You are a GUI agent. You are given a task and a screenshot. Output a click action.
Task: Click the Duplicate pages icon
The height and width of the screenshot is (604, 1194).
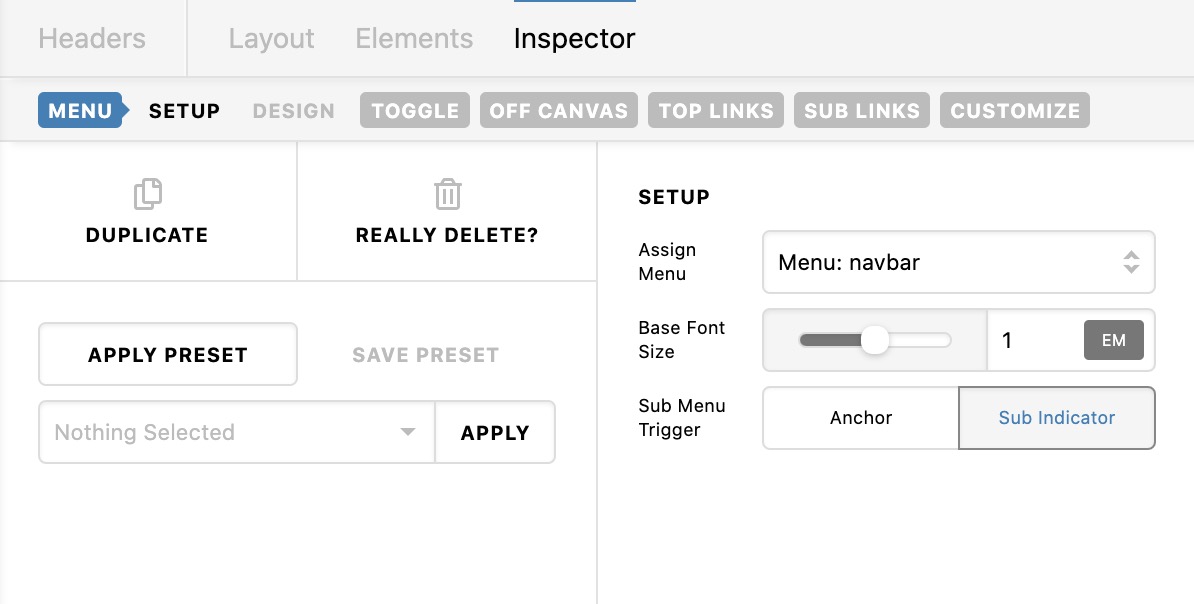point(148,194)
